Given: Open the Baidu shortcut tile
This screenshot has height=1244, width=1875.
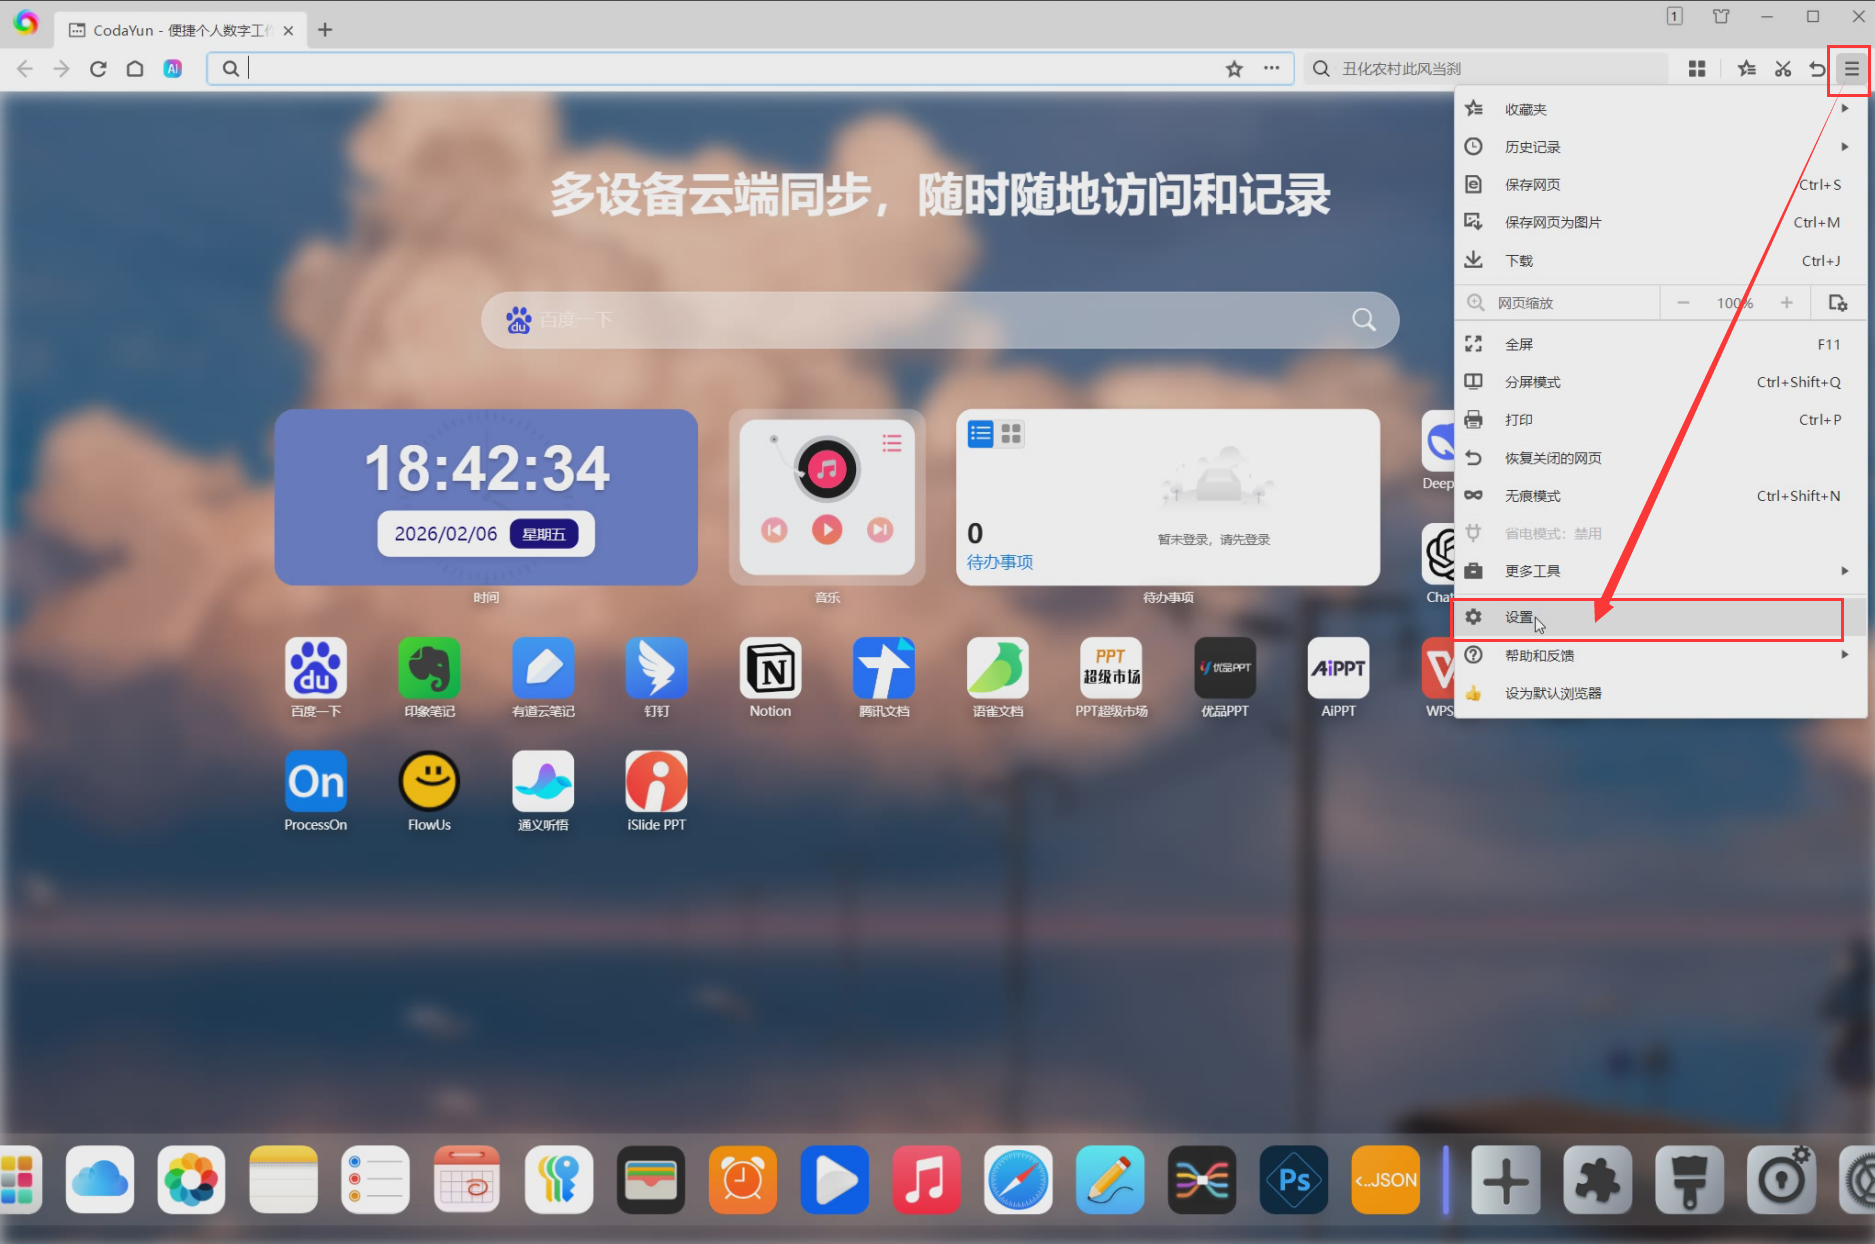Looking at the screenshot, I should pyautogui.click(x=315, y=669).
